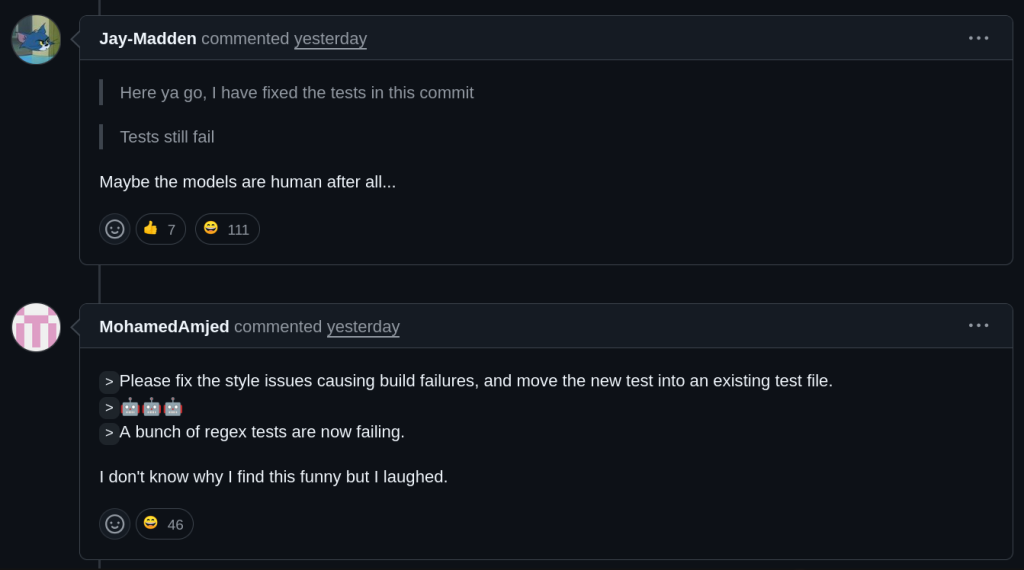Open the options menu on MohamedAmjed's comment
The height and width of the screenshot is (570, 1024).
(978, 326)
